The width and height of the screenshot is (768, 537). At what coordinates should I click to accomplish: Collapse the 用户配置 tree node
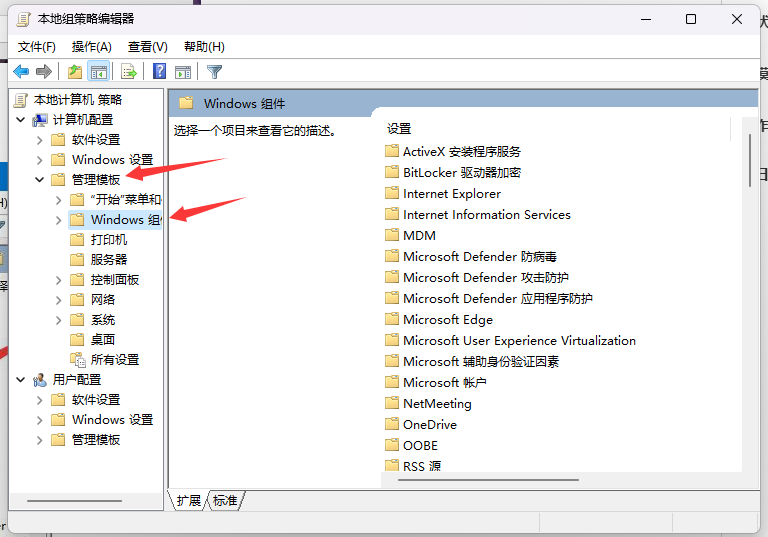(21, 380)
